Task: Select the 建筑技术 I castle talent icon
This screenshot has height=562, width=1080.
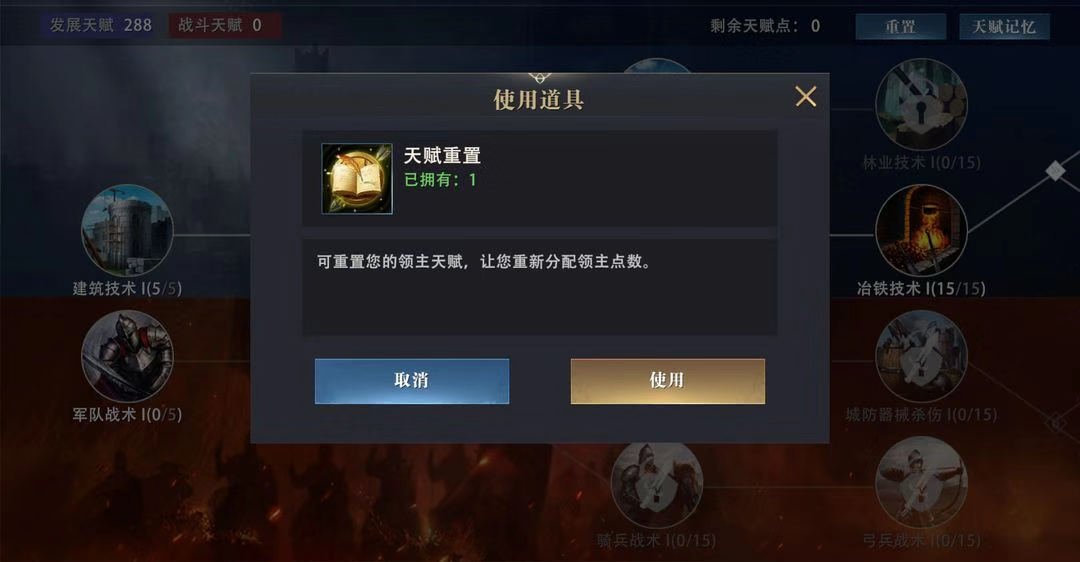Action: [127, 230]
